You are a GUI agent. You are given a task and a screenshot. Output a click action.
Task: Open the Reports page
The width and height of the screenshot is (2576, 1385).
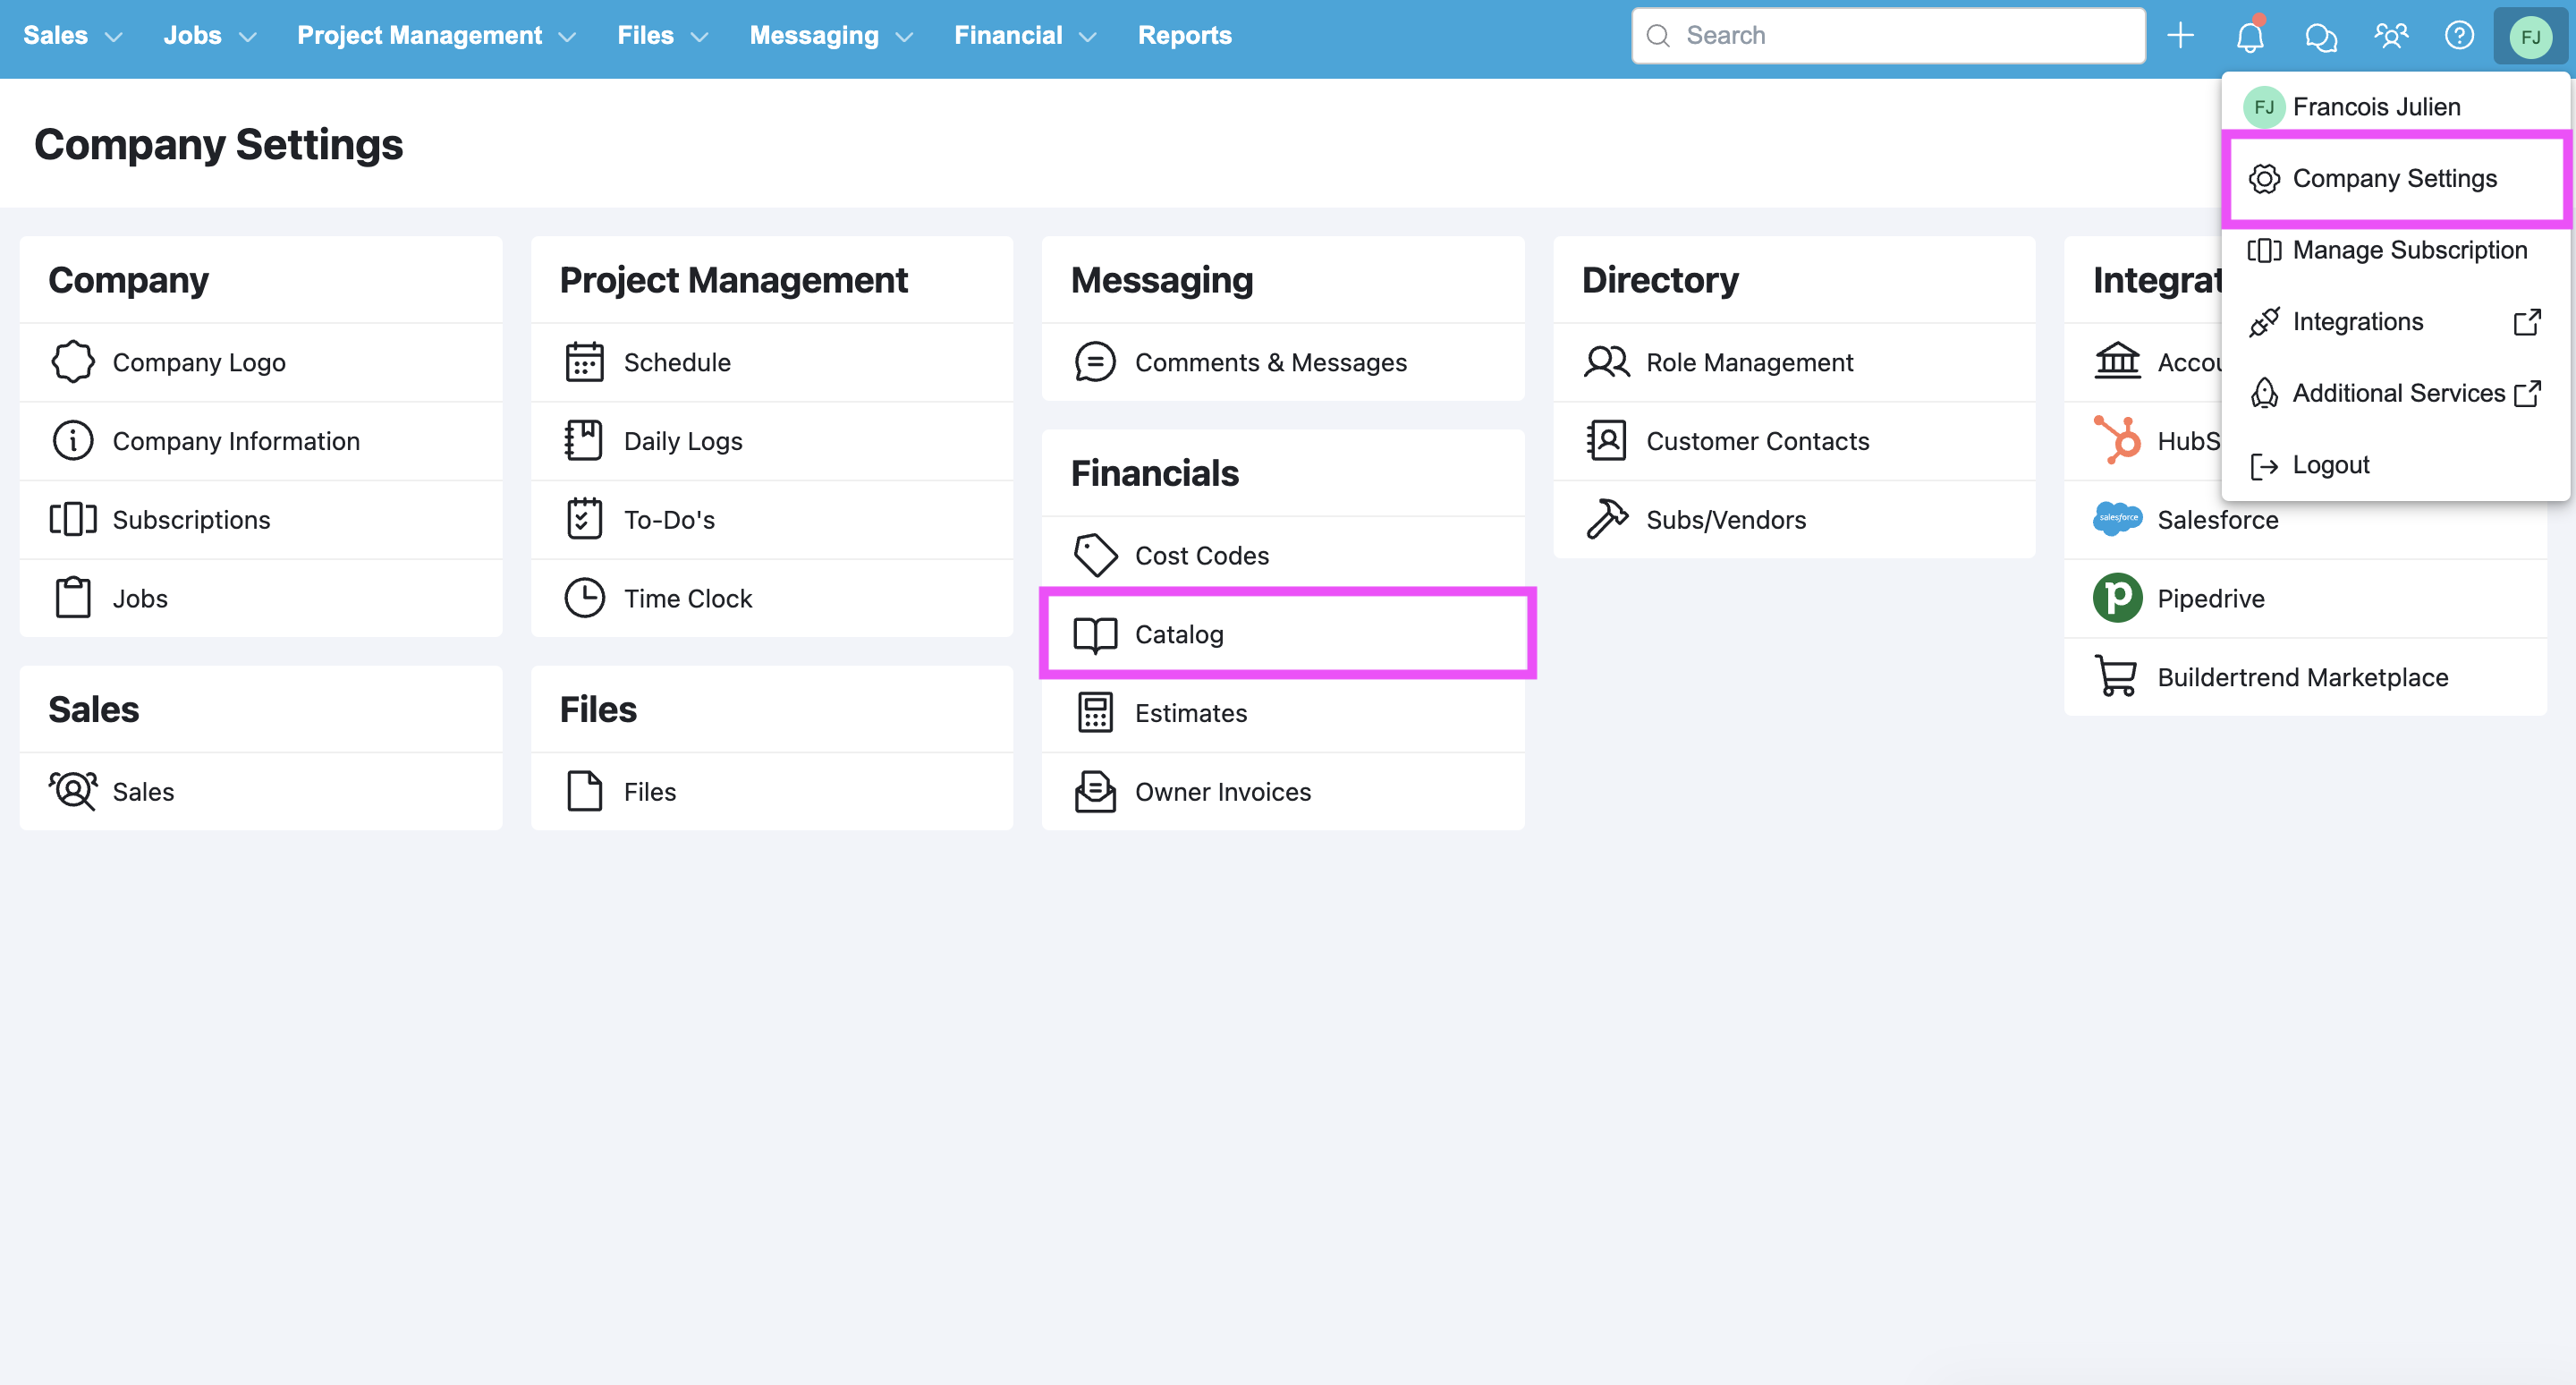coord(1184,36)
